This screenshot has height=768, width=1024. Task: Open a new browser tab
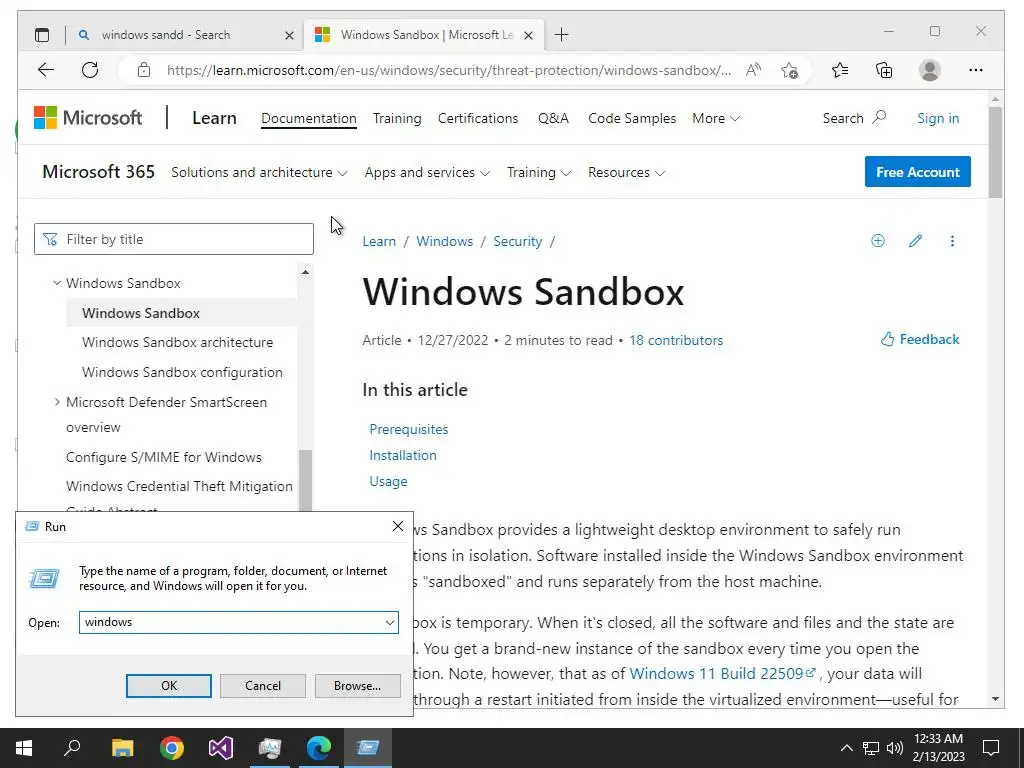[561, 35]
